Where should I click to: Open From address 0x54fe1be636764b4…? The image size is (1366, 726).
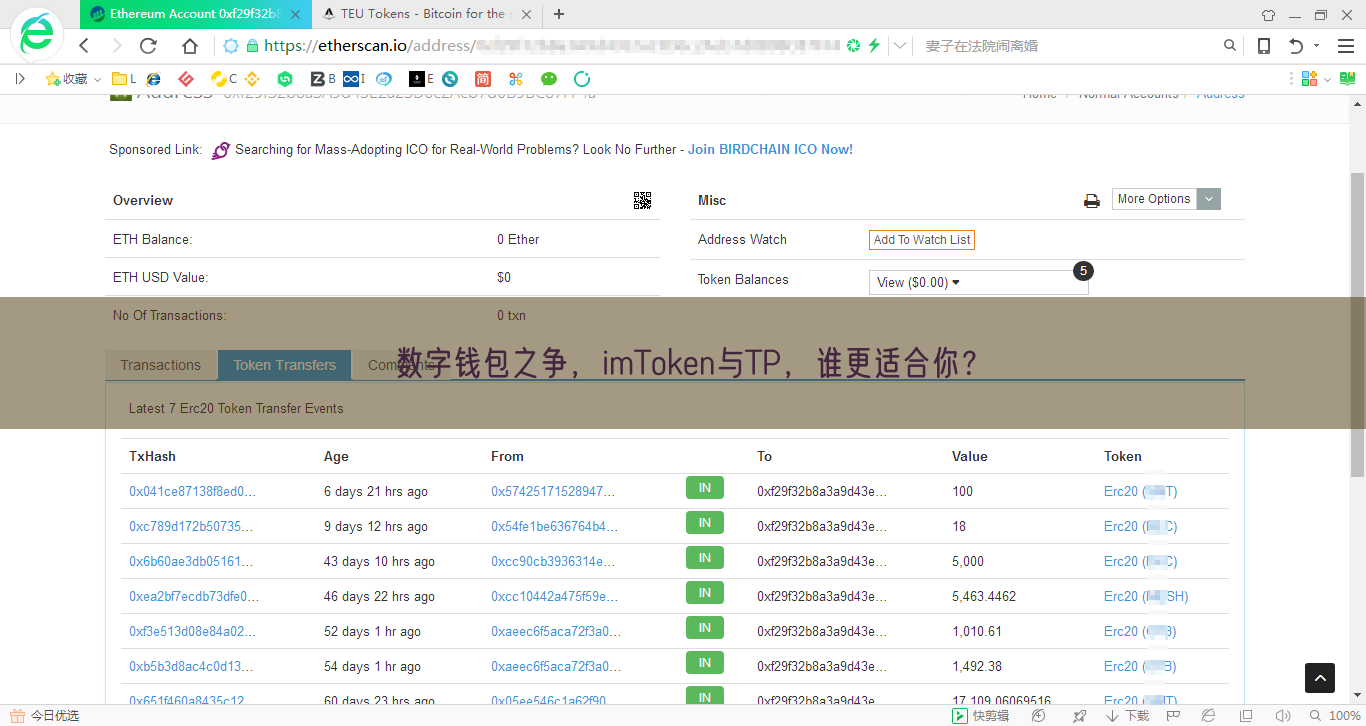point(555,526)
